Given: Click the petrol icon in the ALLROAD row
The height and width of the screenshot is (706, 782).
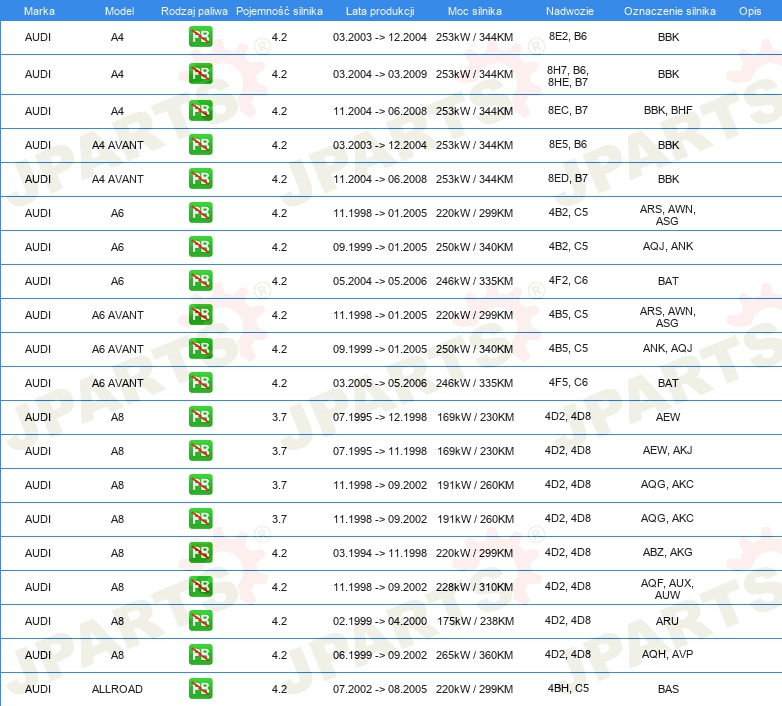Looking at the screenshot, I should coord(200,689).
